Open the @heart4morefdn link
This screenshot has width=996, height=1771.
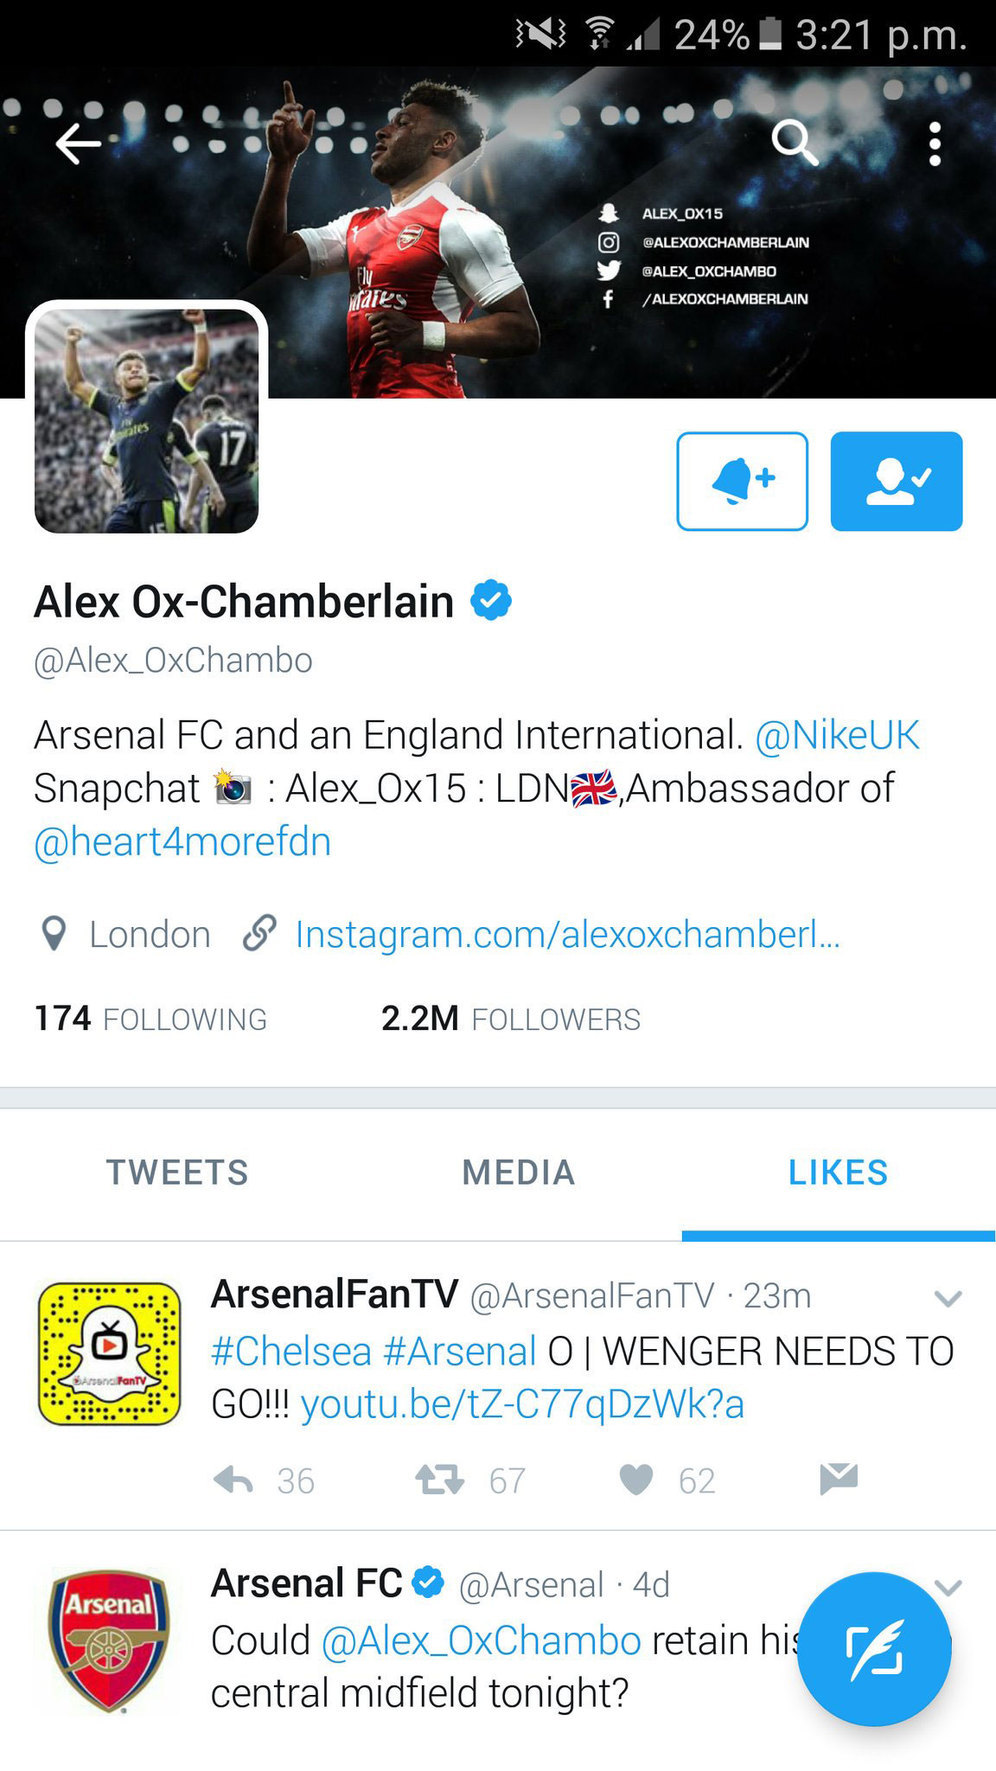tap(182, 841)
